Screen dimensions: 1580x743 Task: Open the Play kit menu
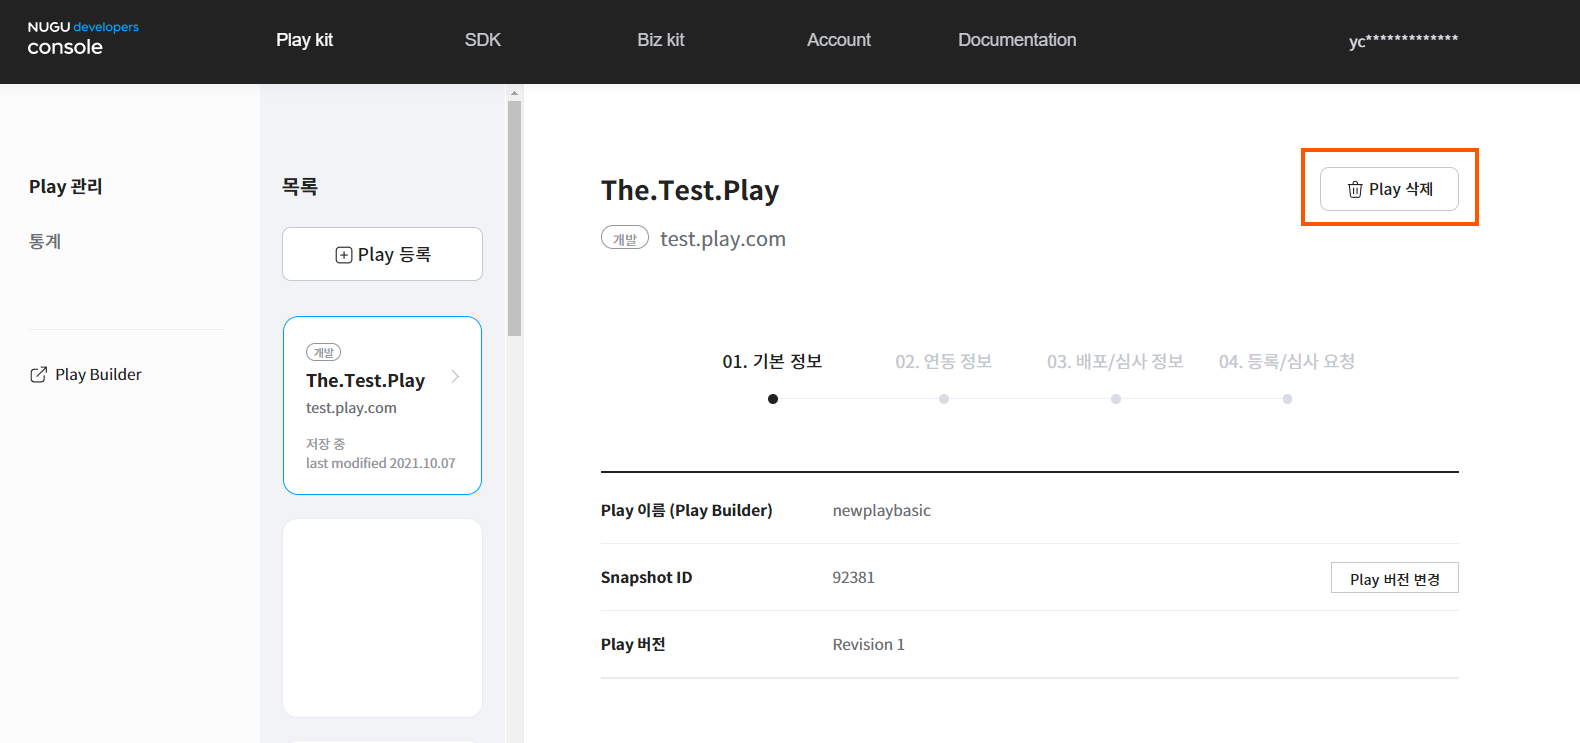(304, 40)
